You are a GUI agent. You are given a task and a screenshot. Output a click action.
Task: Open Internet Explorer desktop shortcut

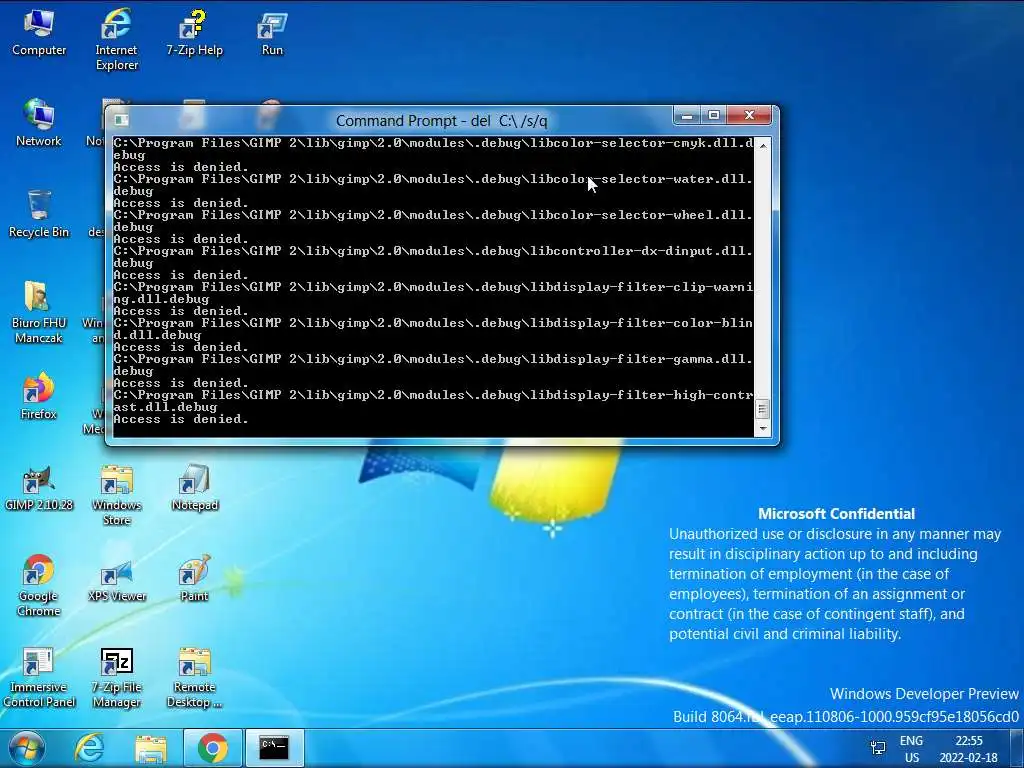pyautogui.click(x=116, y=39)
